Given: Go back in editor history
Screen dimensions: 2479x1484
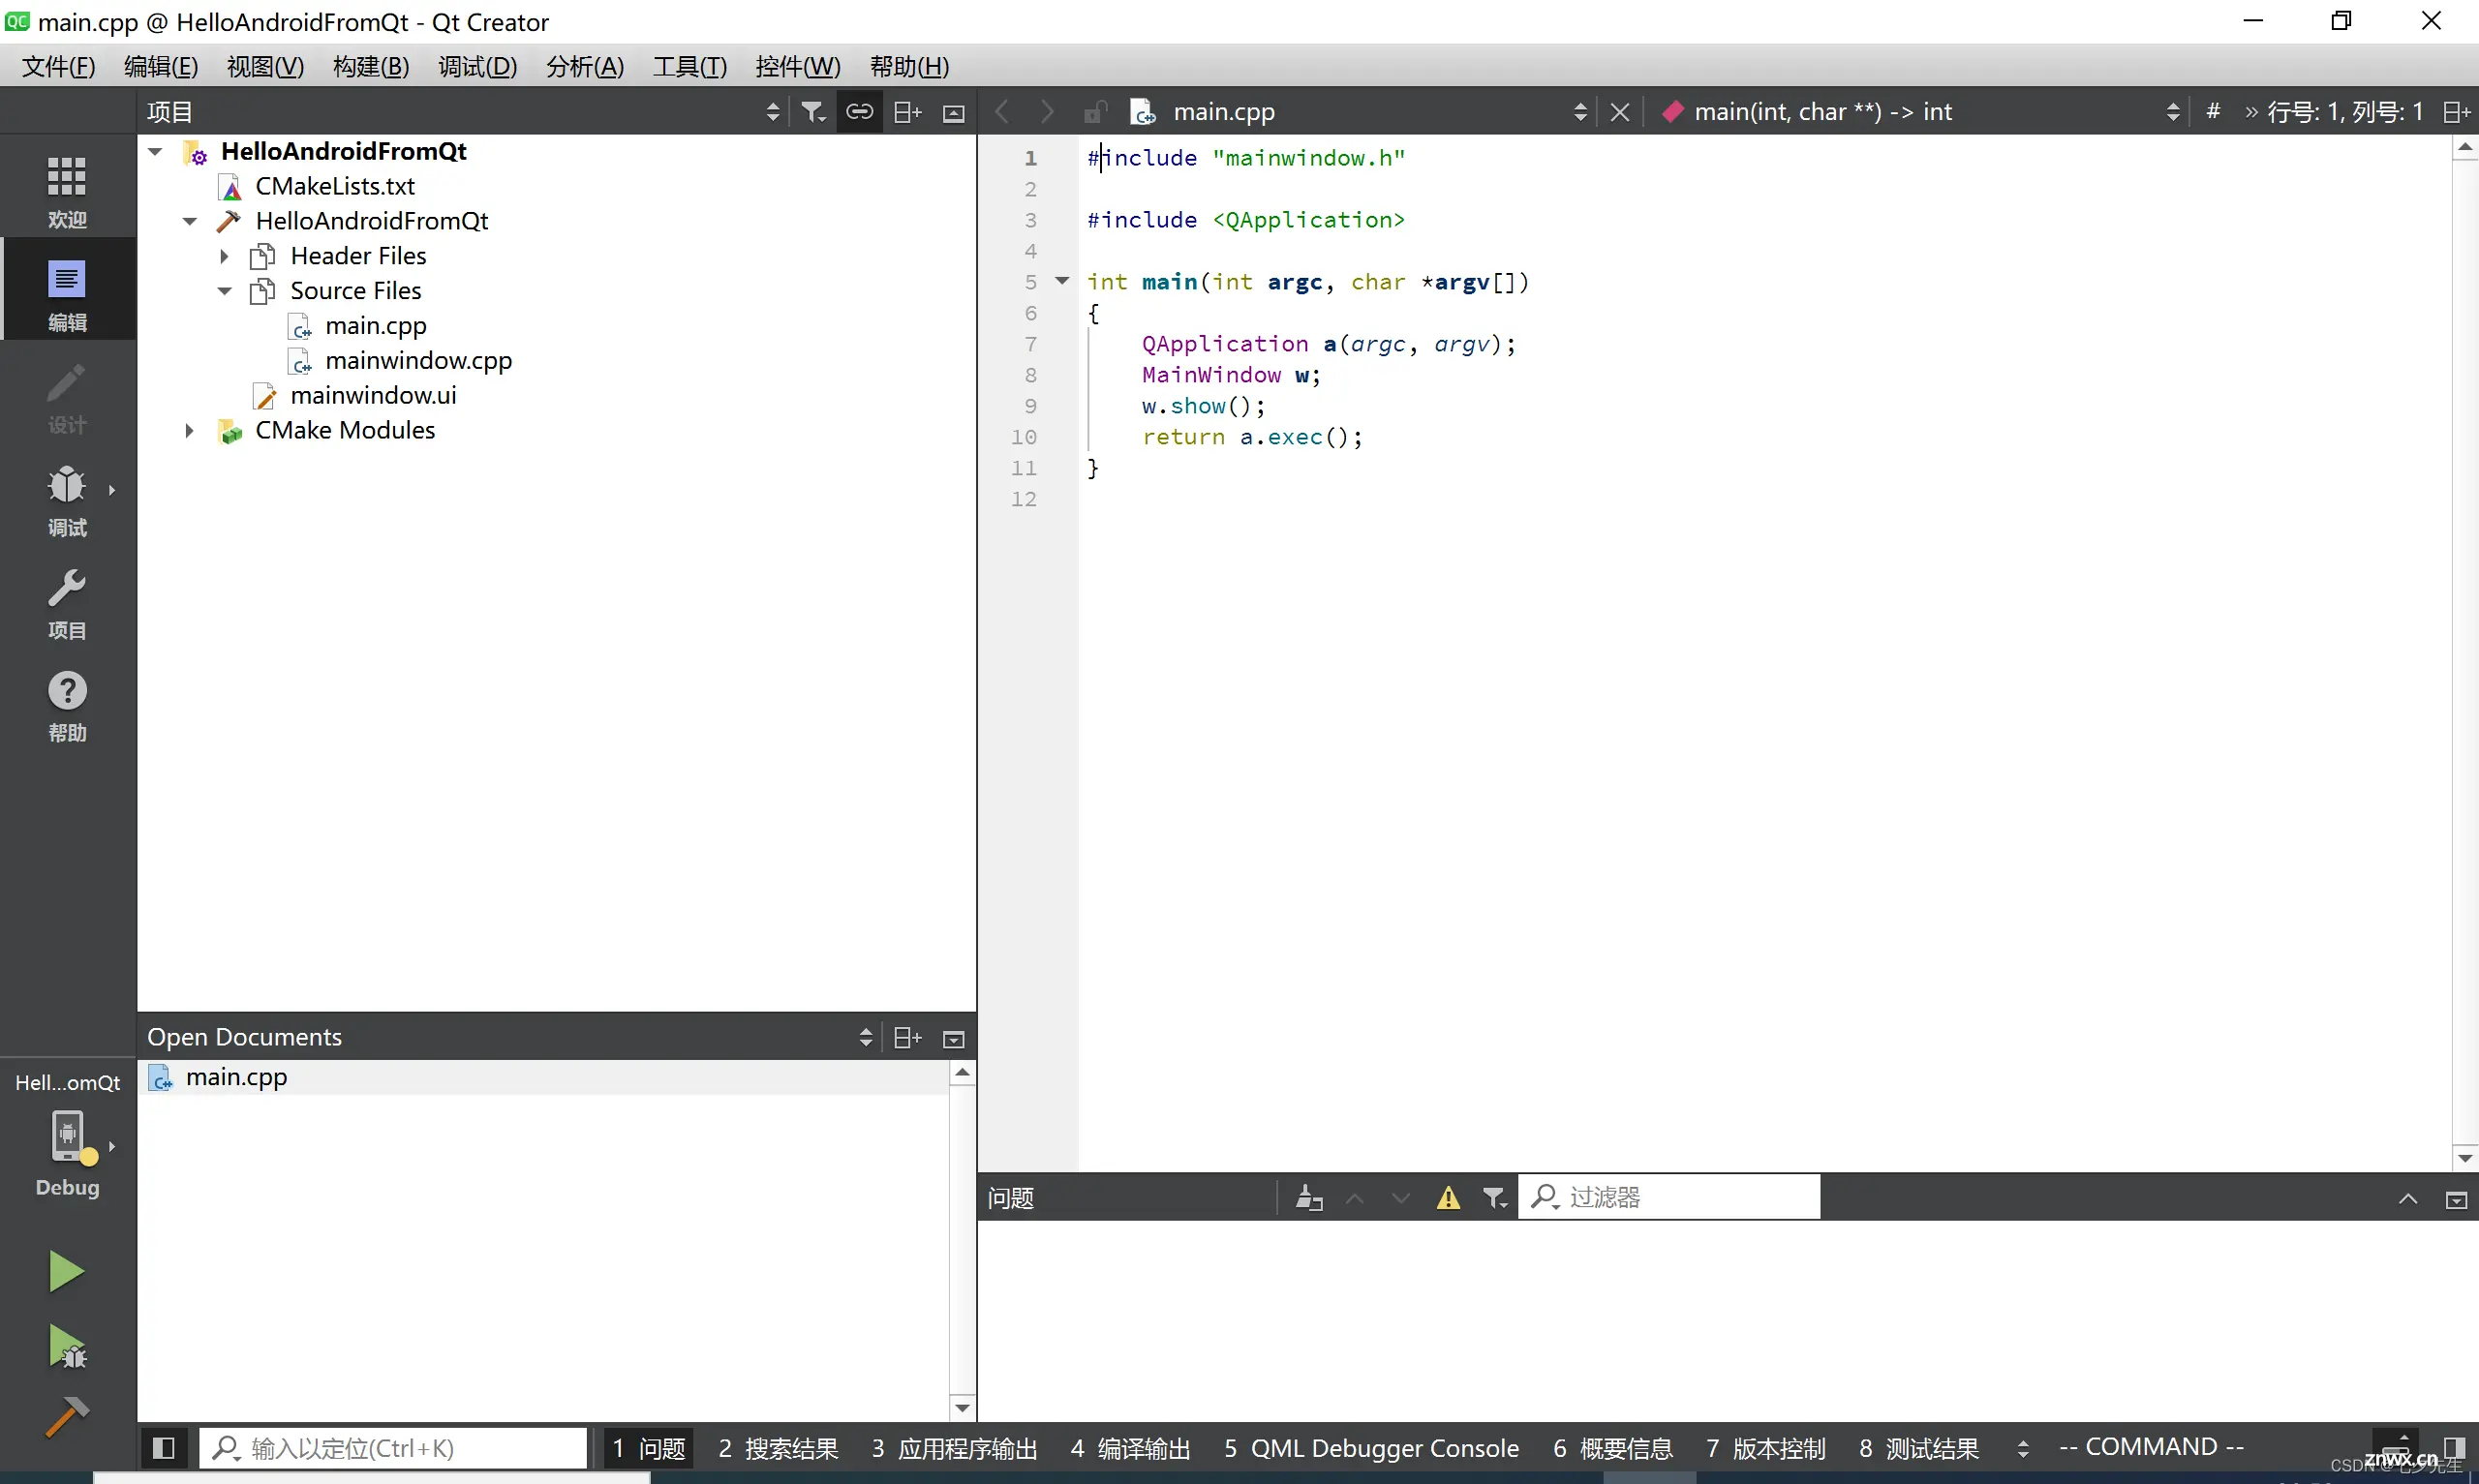Looking at the screenshot, I should [x=1002, y=112].
